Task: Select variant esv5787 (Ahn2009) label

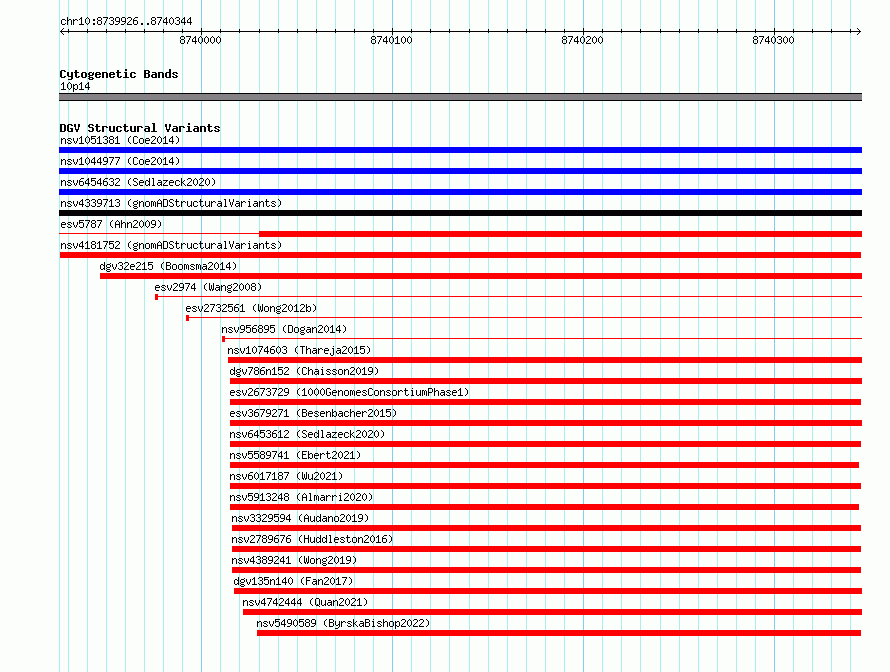Action: click(x=111, y=224)
